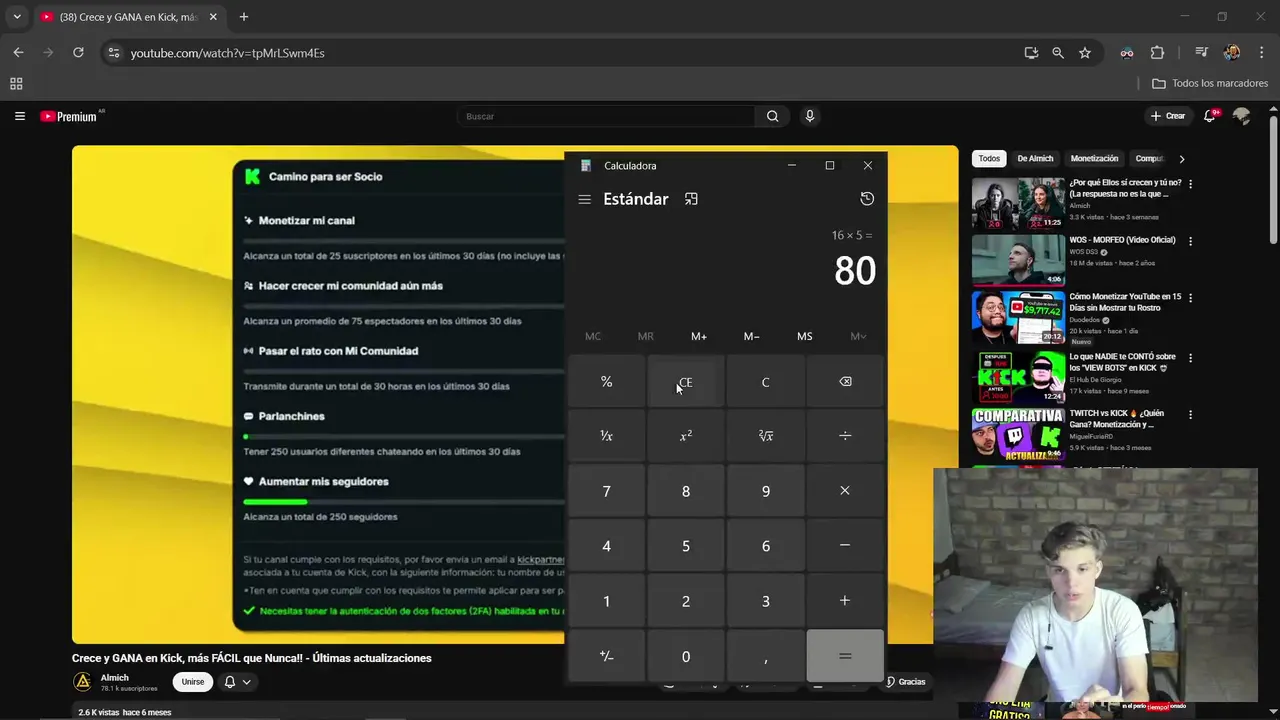Open the Calculator navigation hamburger menu
The width and height of the screenshot is (1280, 720).
click(x=584, y=199)
